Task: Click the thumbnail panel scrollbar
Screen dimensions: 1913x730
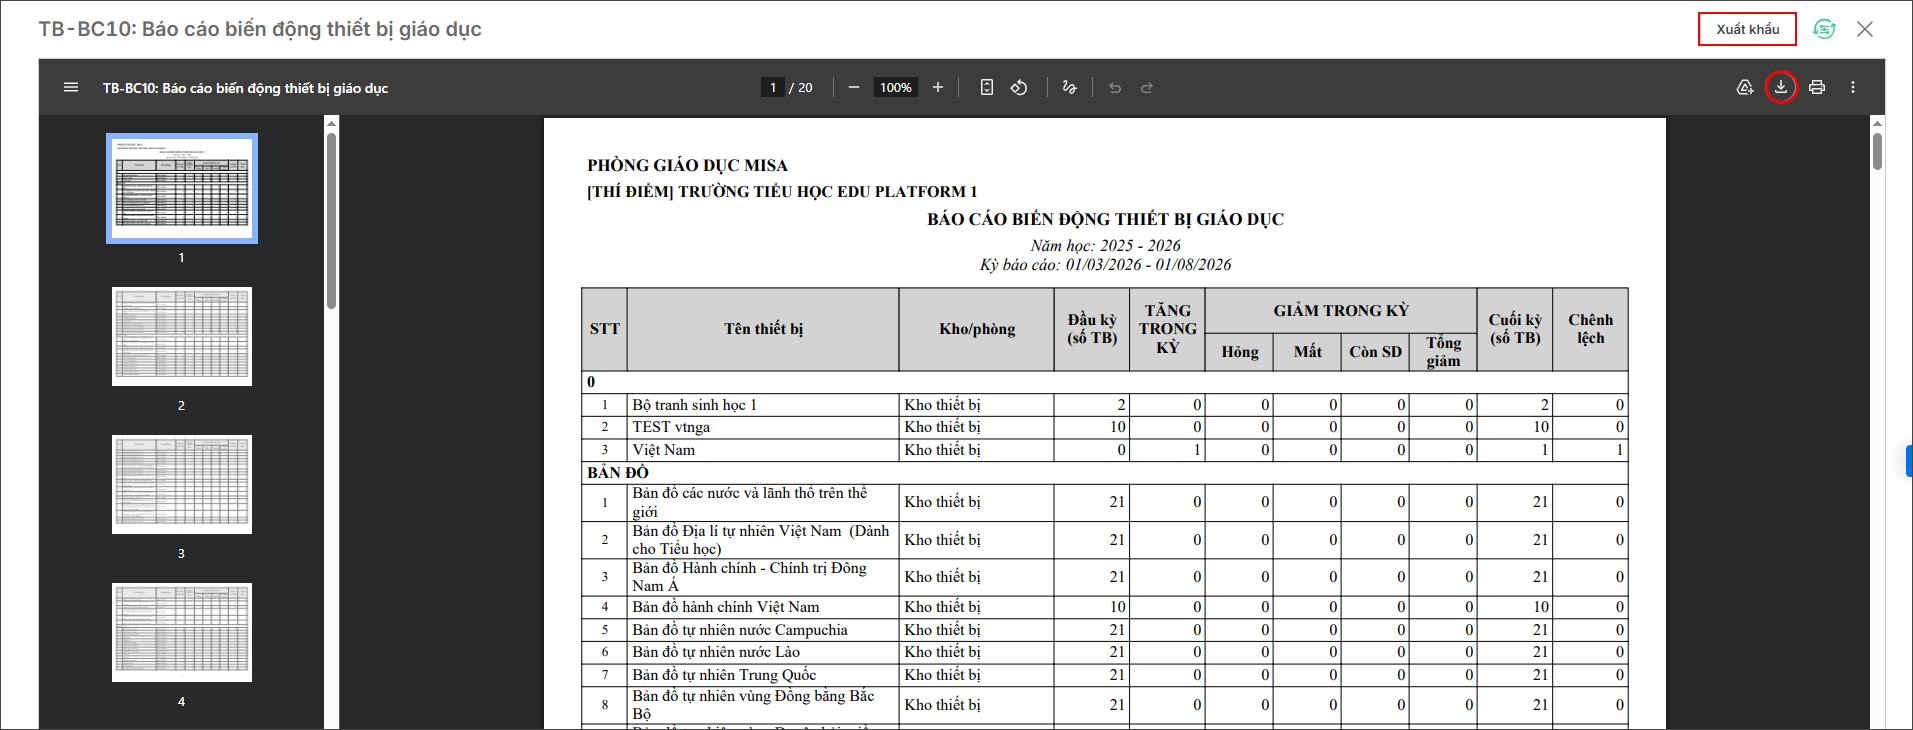Action: point(331,220)
